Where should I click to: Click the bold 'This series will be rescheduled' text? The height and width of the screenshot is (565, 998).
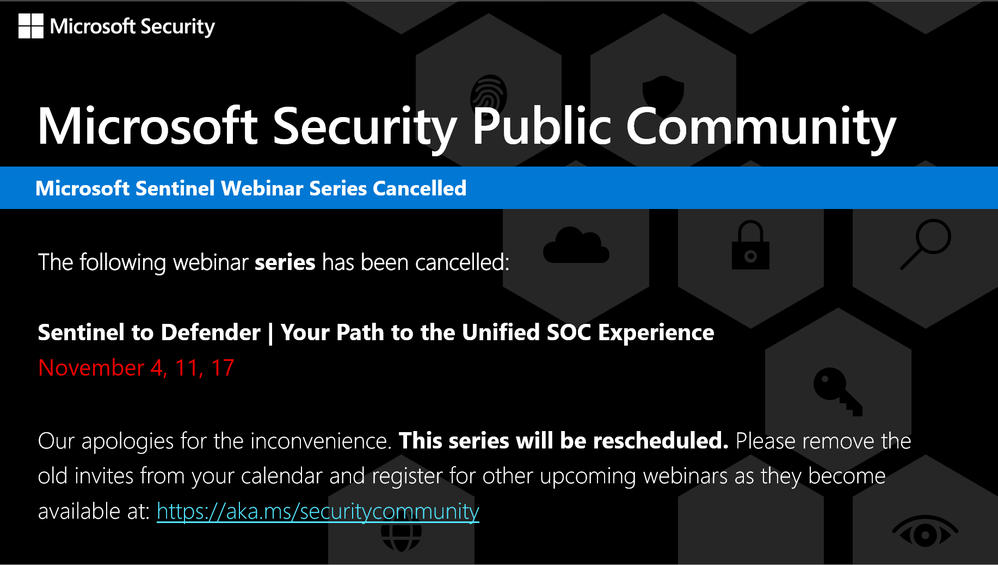pyautogui.click(x=563, y=440)
